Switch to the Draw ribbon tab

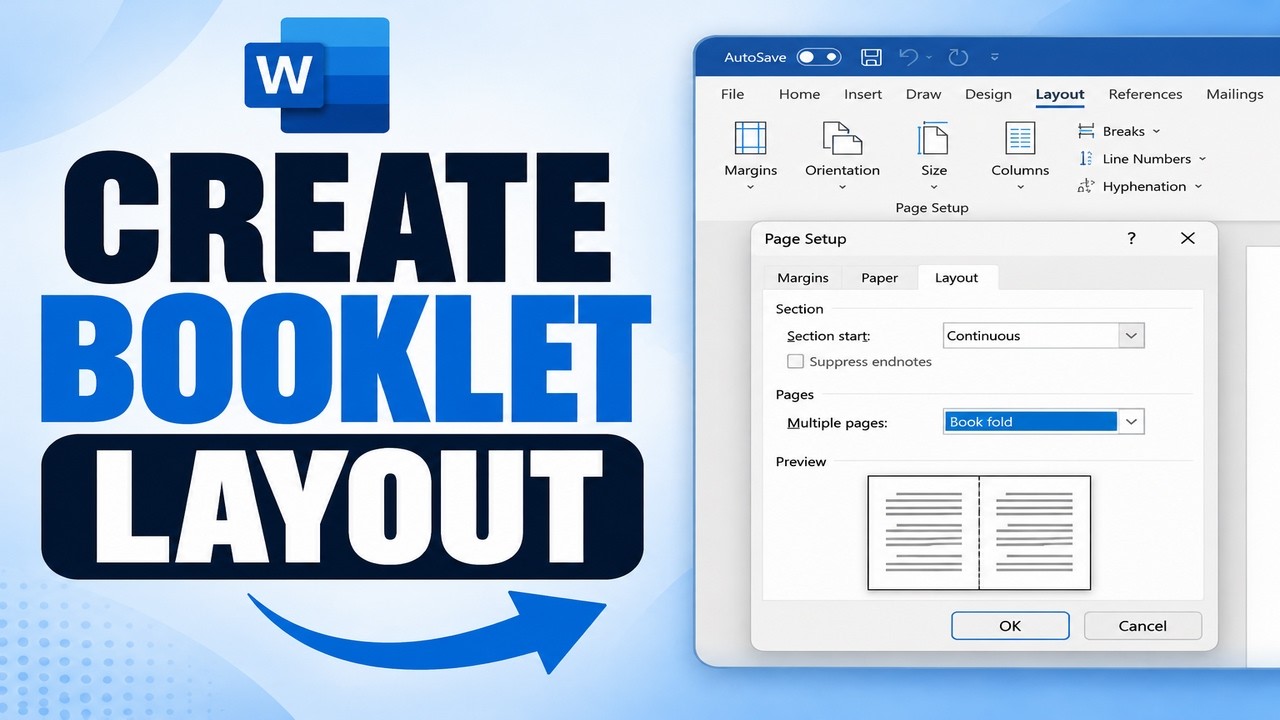pyautogui.click(x=923, y=94)
